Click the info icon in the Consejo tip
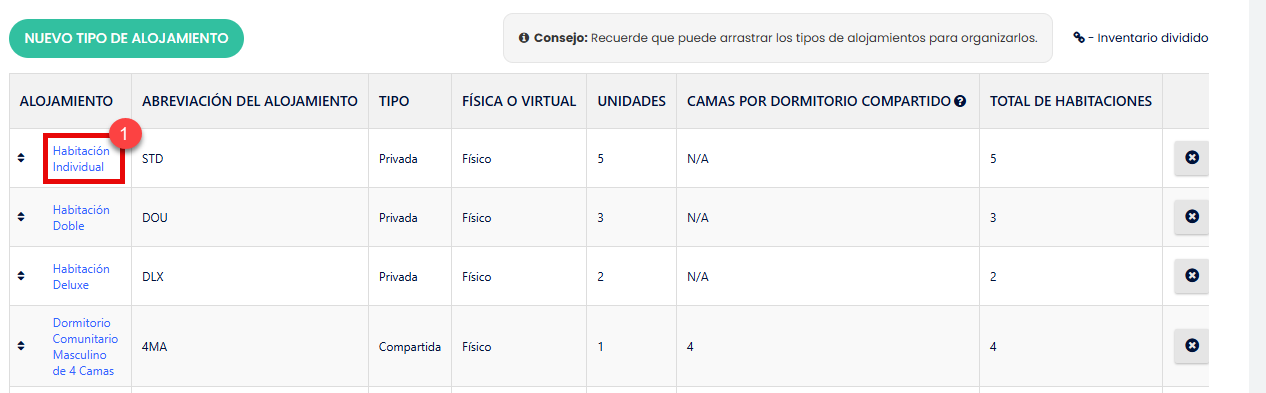Screen dimensions: 1266x393 [524, 38]
